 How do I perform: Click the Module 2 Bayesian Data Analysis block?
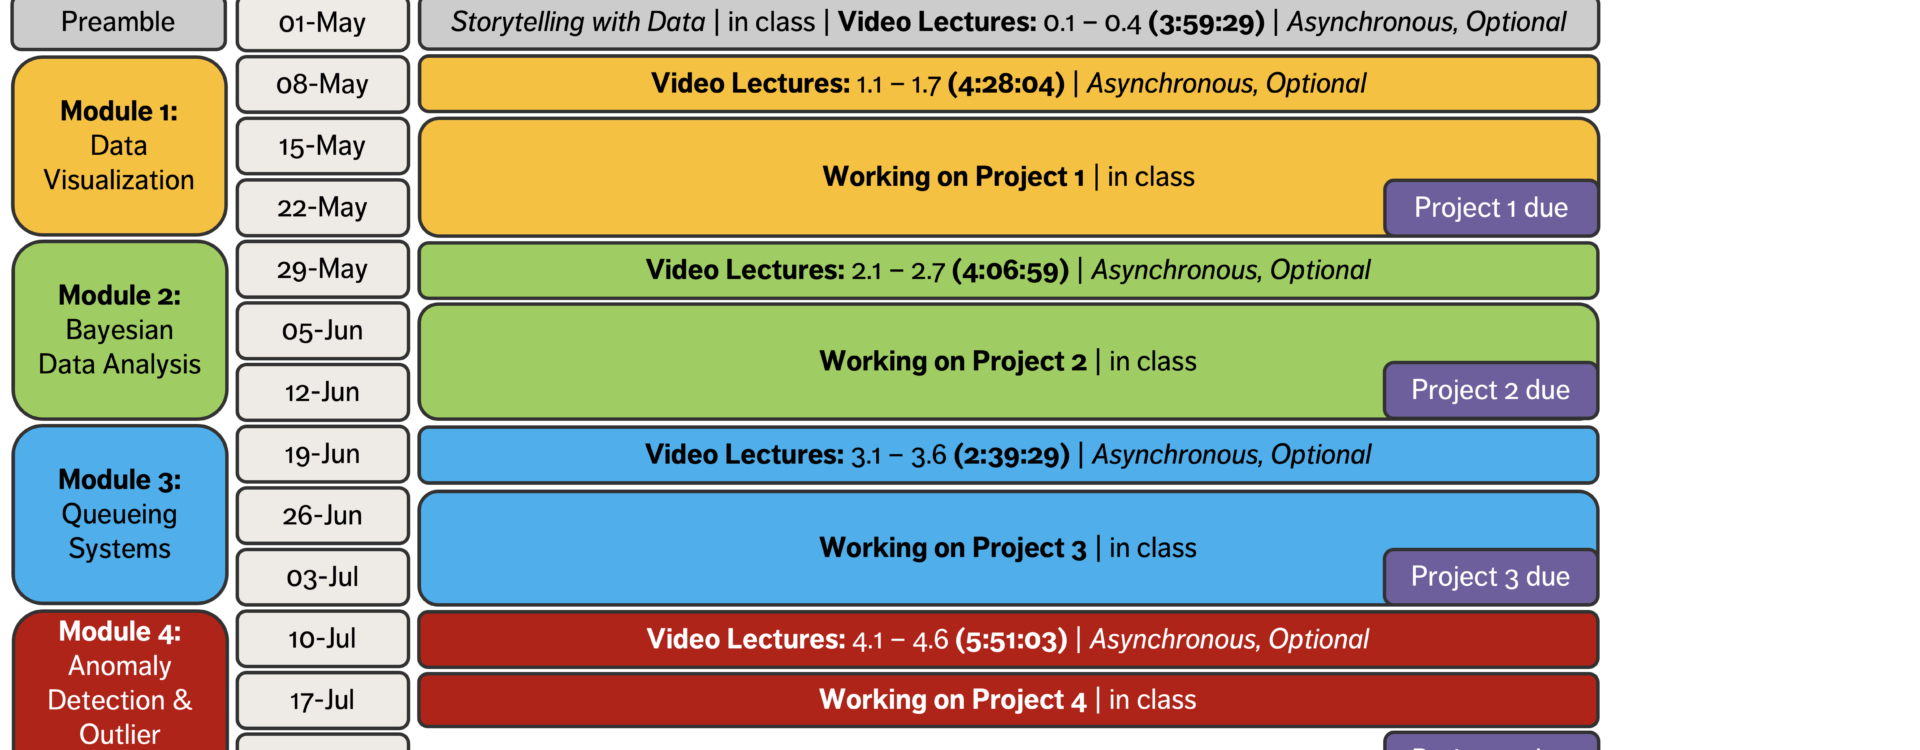[119, 330]
